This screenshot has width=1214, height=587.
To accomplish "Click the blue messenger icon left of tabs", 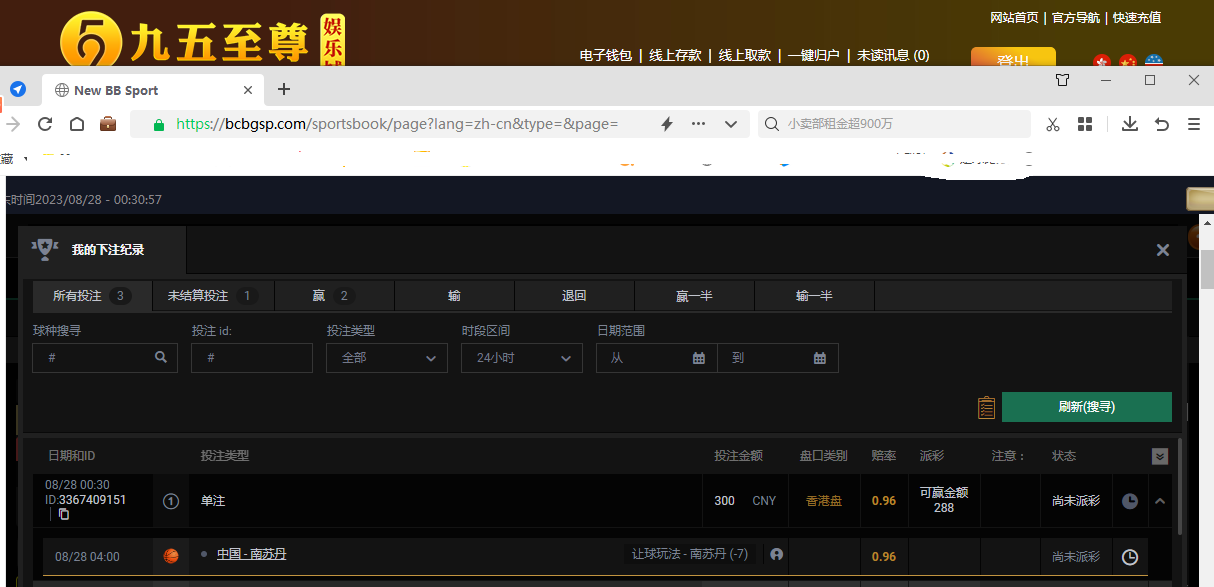I will 17,89.
